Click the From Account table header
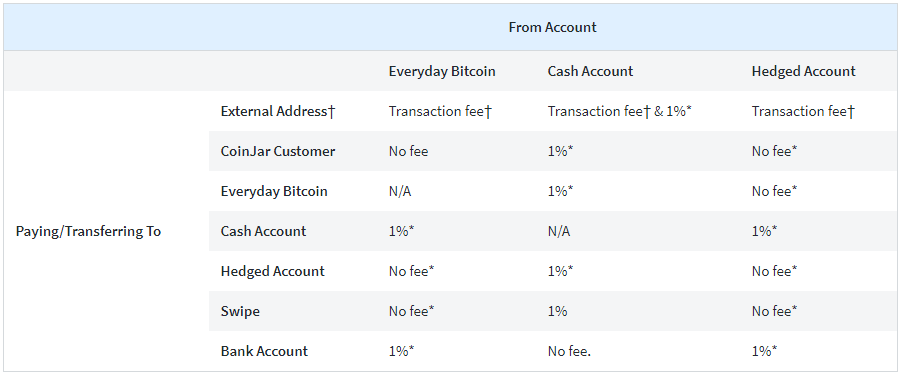Image resolution: width=900 pixels, height=374 pixels. (x=552, y=27)
